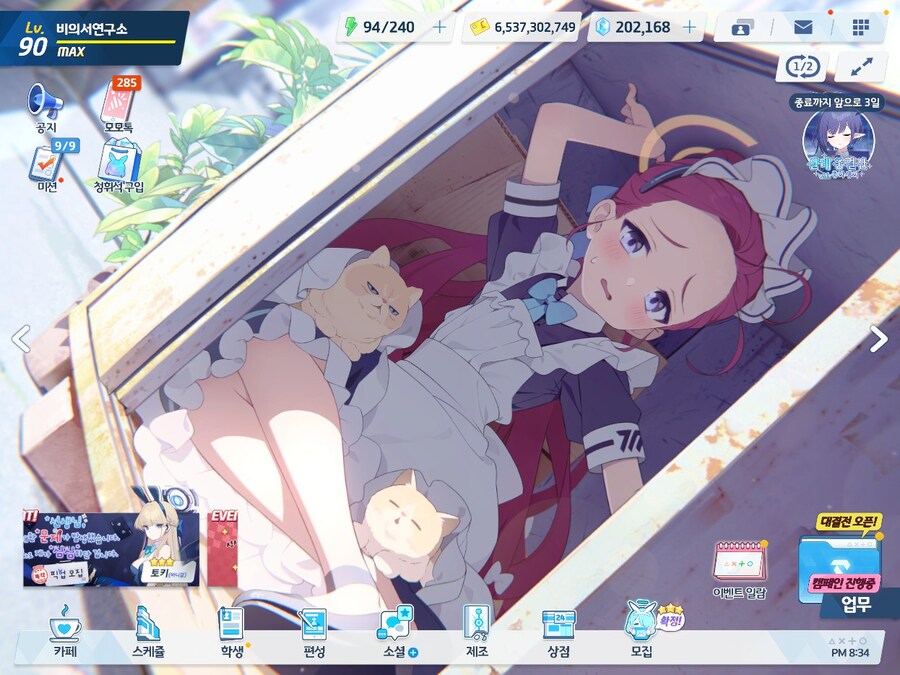
Task: Add gems with plus beside 202,168
Action: (689, 27)
